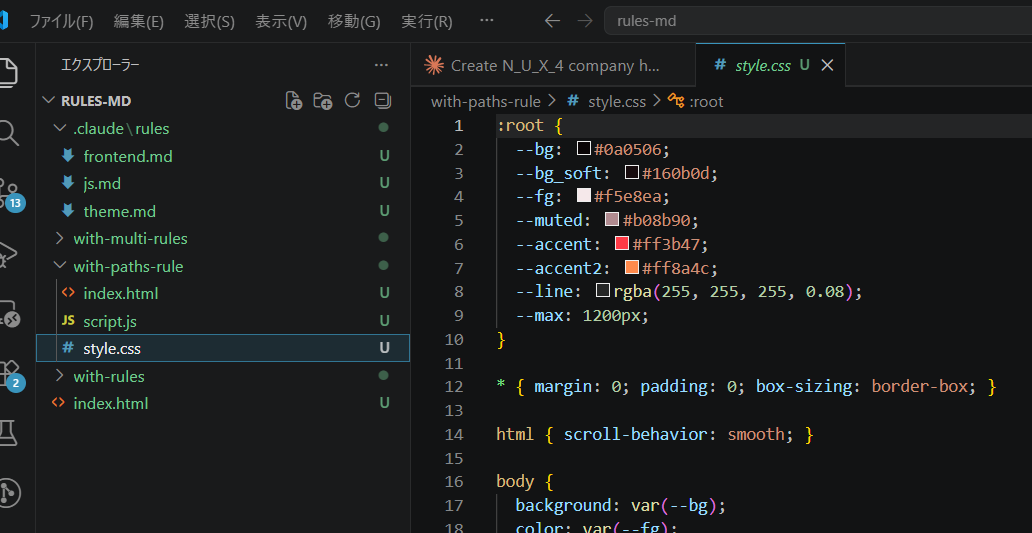The height and width of the screenshot is (533, 1032).
Task: Click with-paths-rule in the breadcrumb
Action: click(x=485, y=101)
